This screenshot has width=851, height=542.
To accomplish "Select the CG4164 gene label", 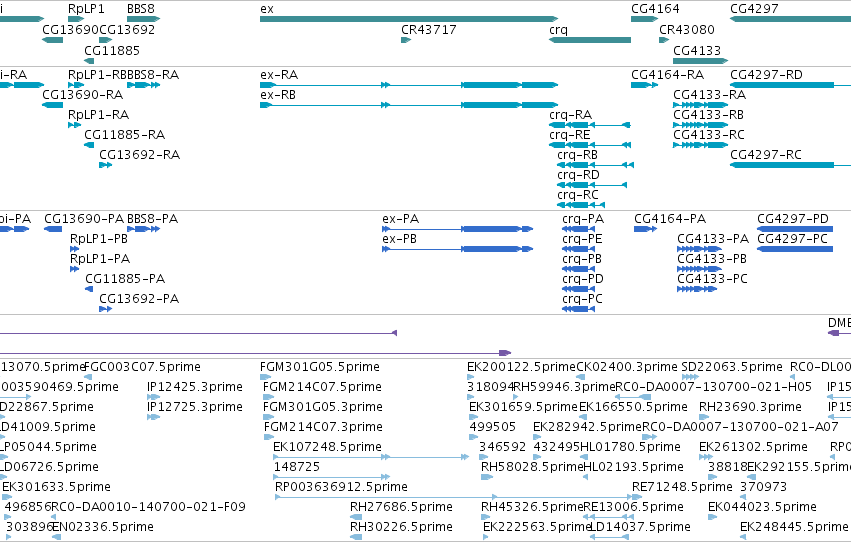I will [655, 9].
